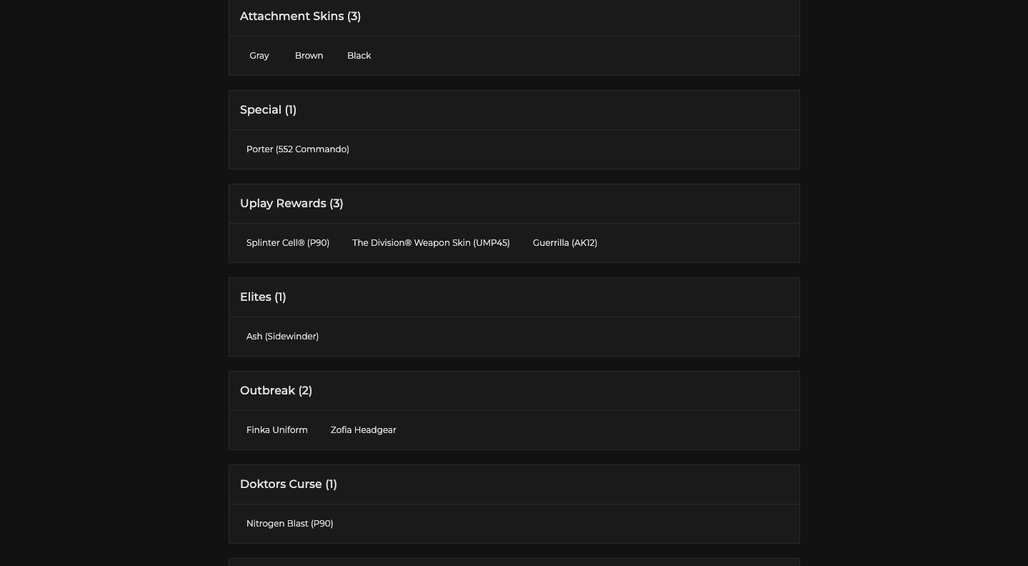Select Nitrogen Blast (P90) skin
The height and width of the screenshot is (566, 1028).
tap(290, 523)
